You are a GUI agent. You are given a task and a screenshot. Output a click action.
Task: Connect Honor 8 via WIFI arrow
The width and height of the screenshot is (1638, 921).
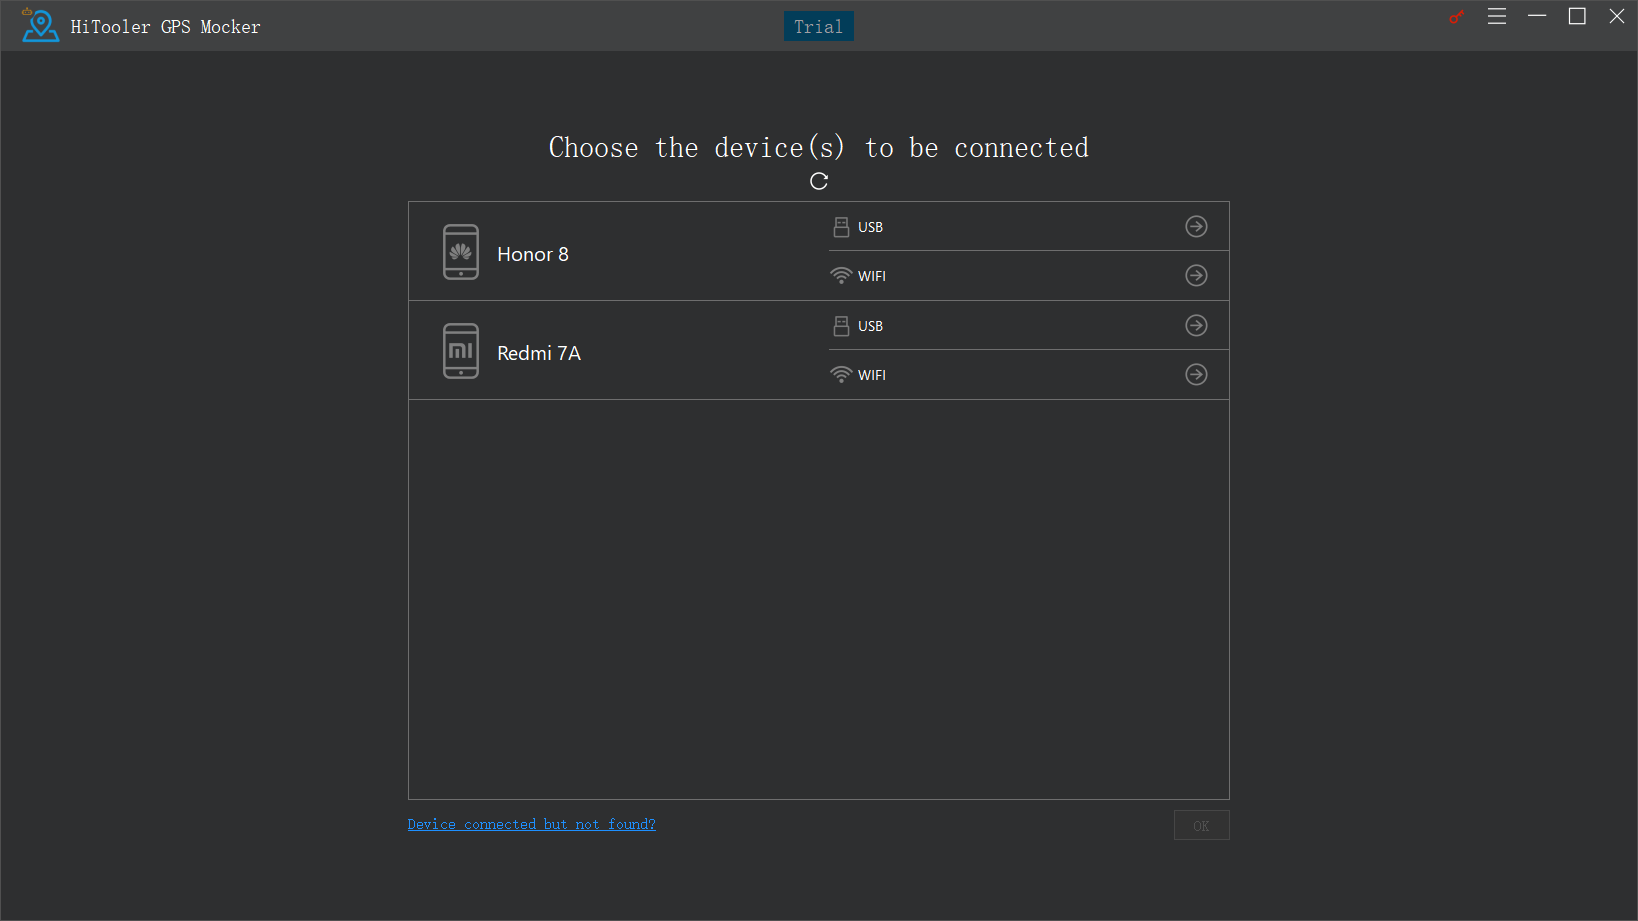[x=1196, y=276]
